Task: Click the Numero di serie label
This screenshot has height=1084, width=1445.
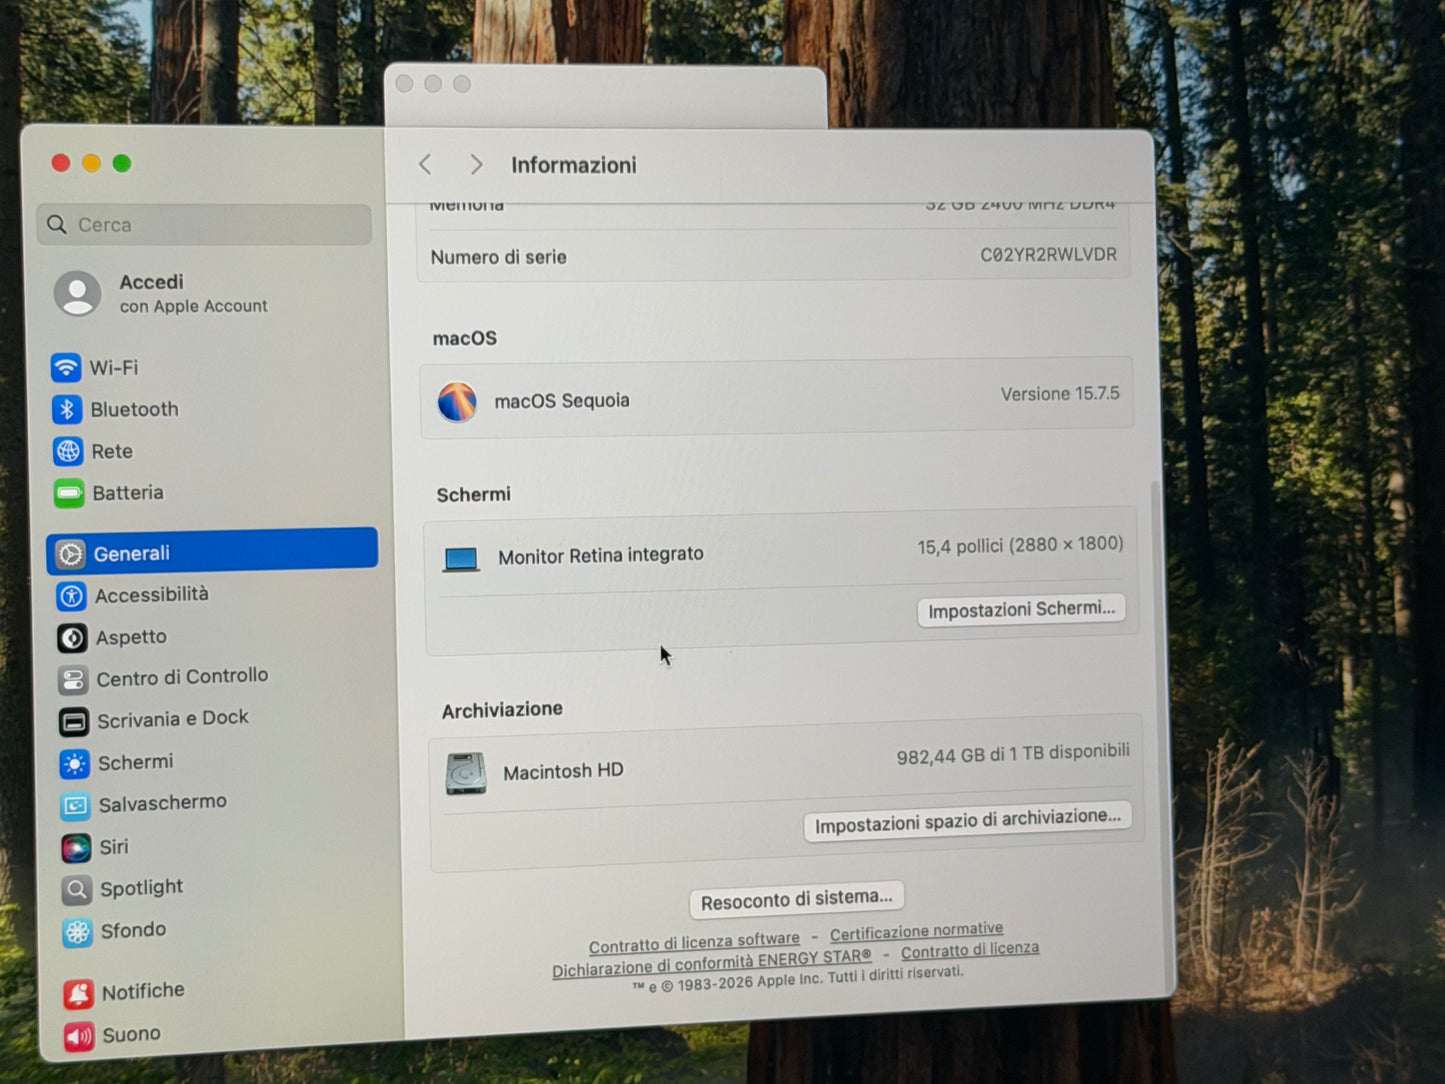Action: 498,257
